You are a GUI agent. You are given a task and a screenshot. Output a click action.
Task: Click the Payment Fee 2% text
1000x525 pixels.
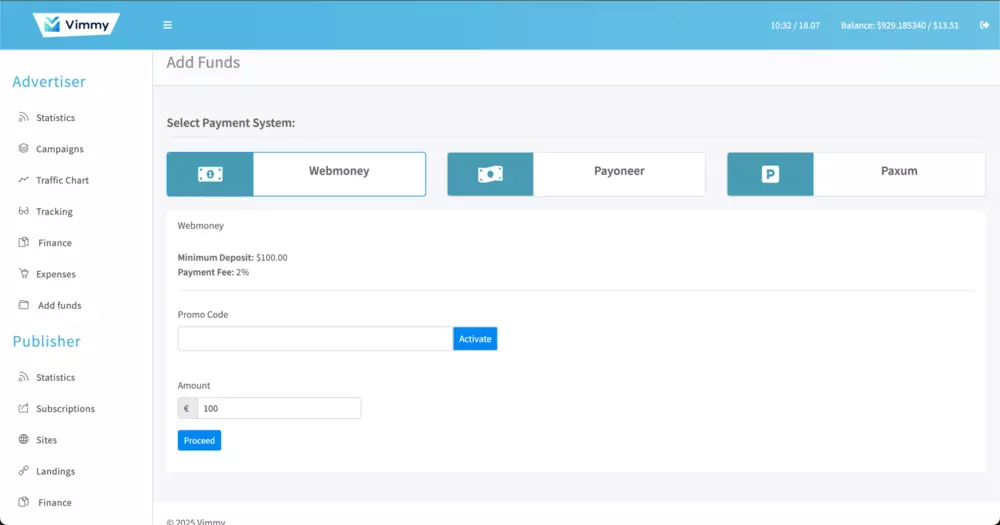click(x=213, y=272)
